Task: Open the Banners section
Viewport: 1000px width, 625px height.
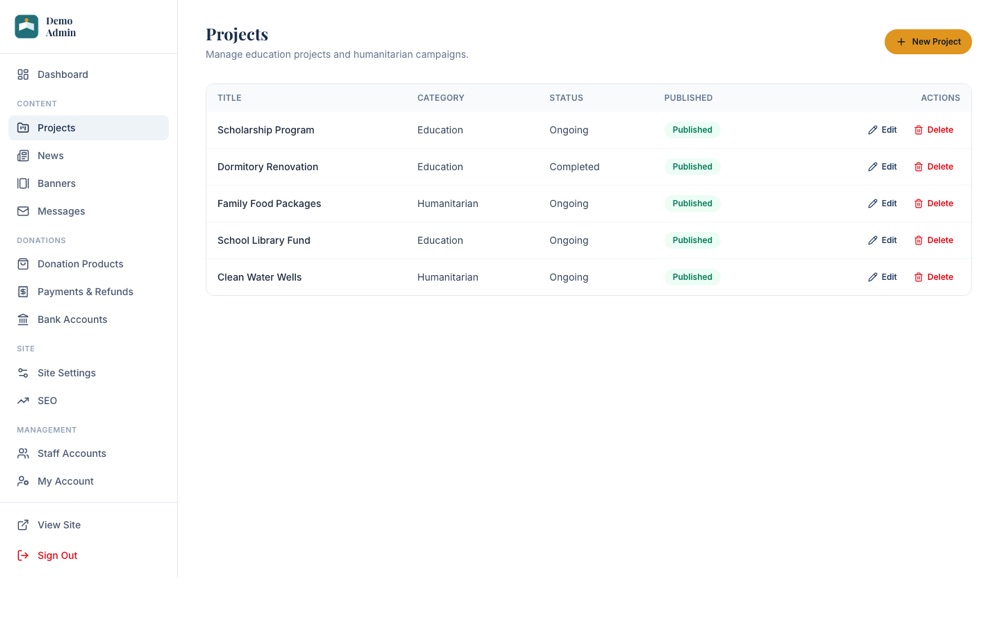Action: pos(89,184)
